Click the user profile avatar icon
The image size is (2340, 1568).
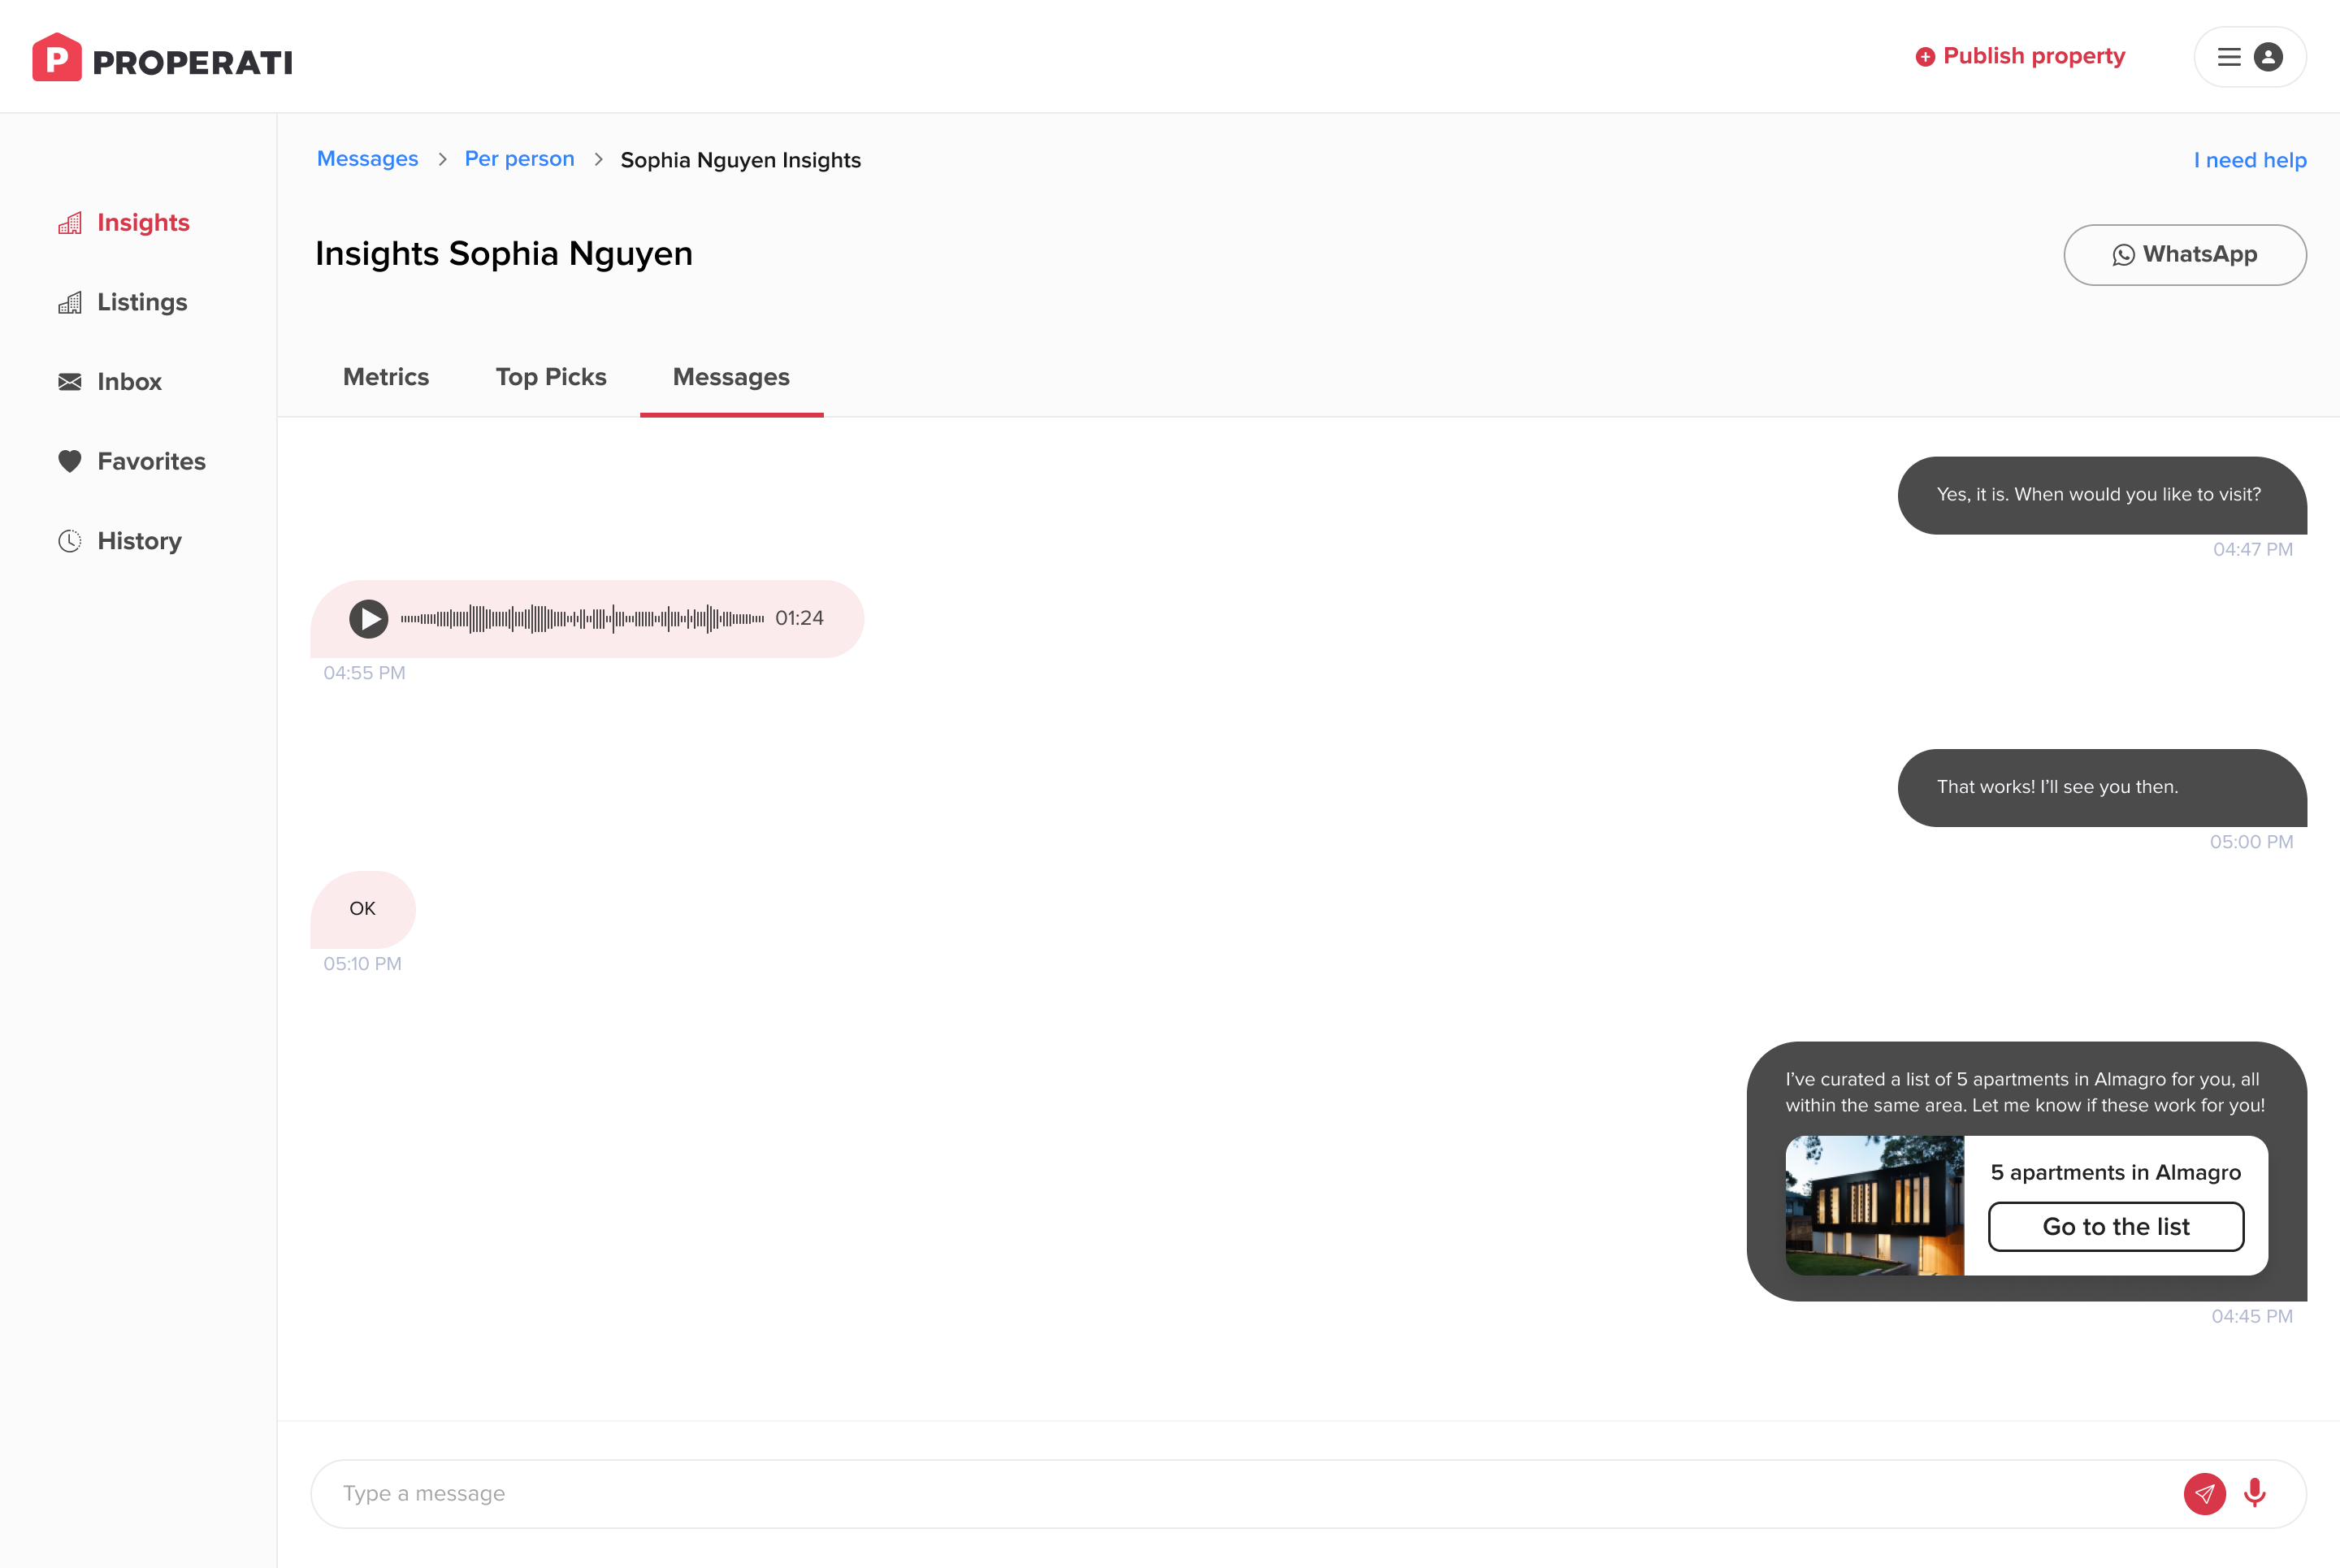2268,57
